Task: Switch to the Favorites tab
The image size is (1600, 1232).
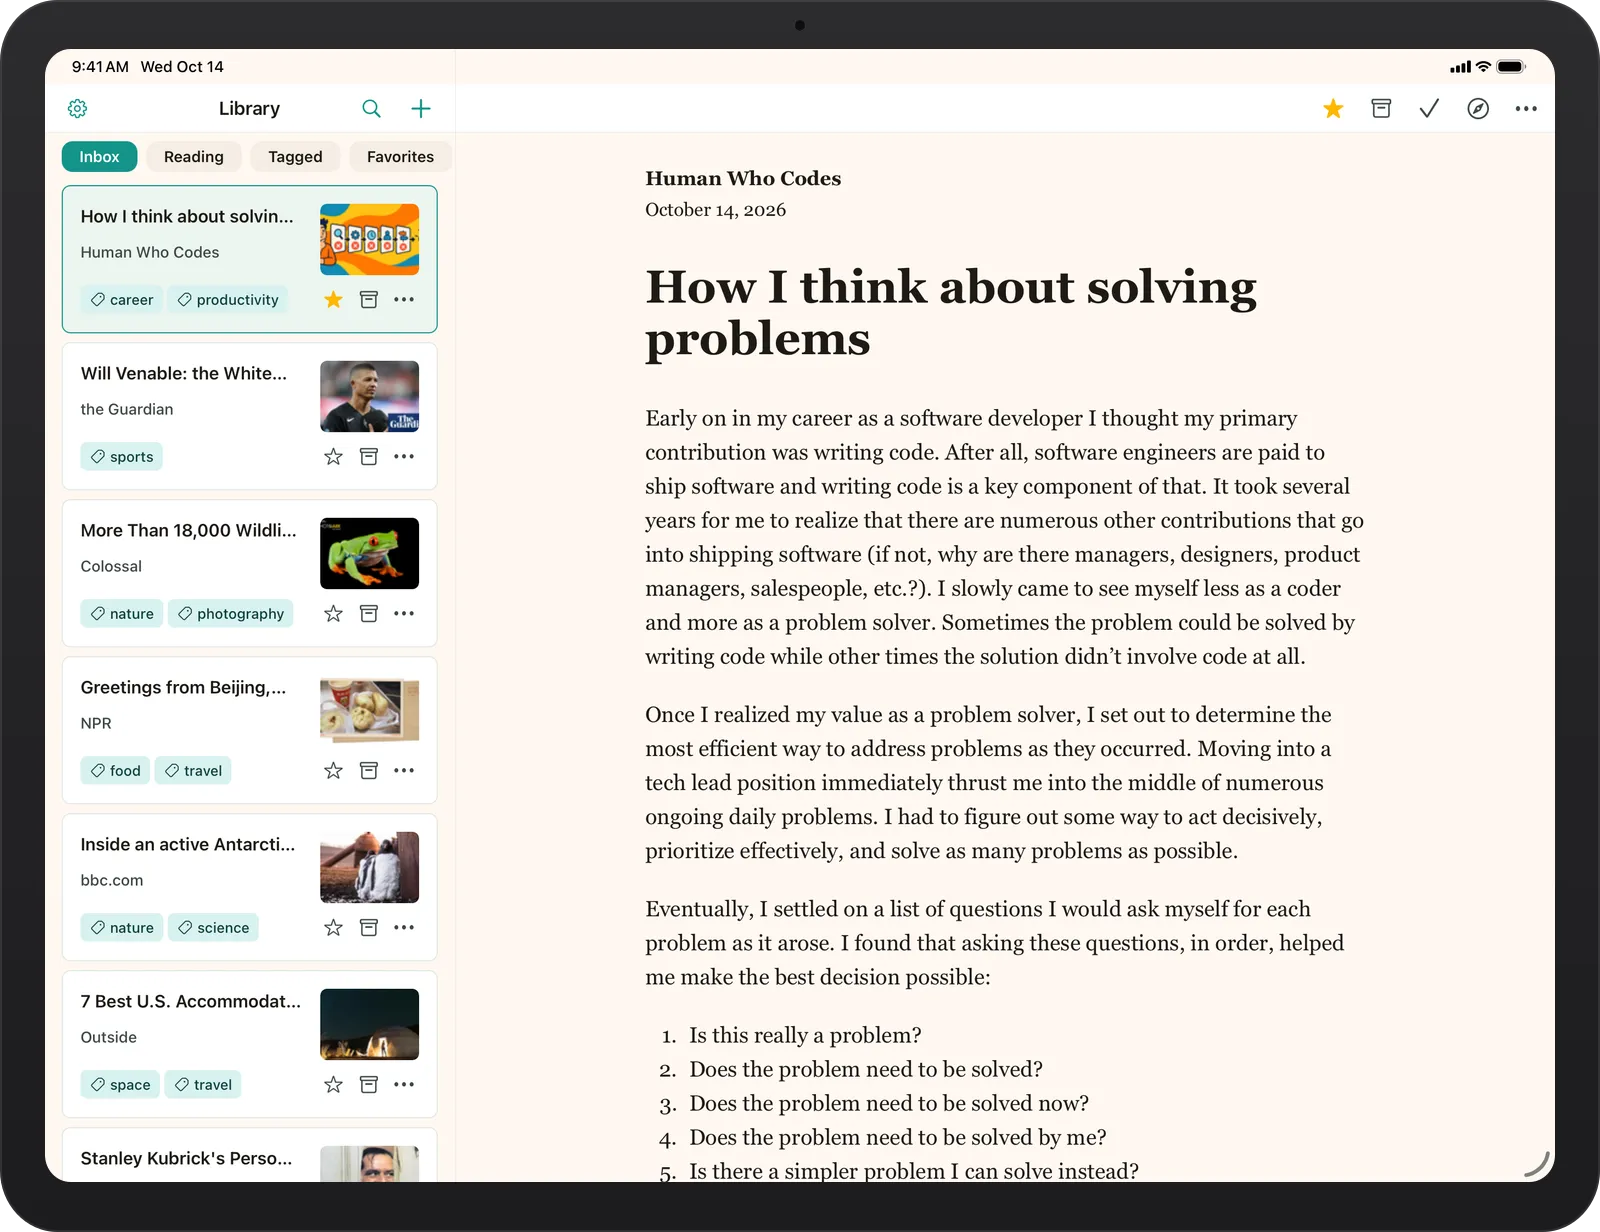Action: coord(400,156)
